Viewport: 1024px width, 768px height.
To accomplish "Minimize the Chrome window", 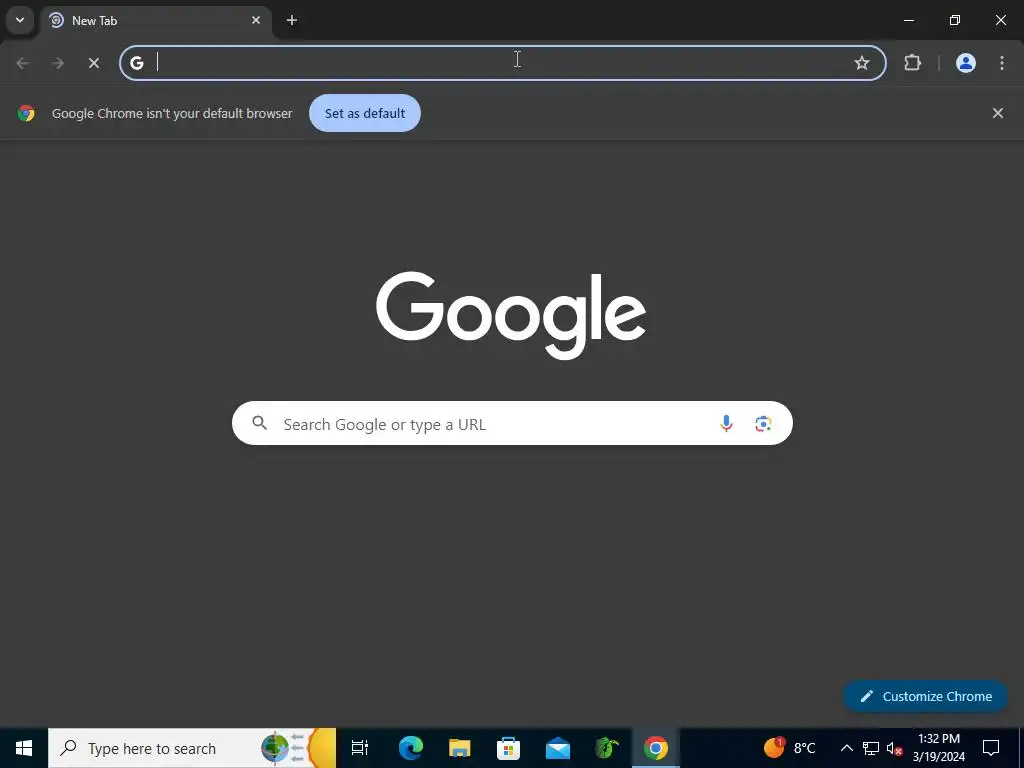I will pyautogui.click(x=908, y=20).
